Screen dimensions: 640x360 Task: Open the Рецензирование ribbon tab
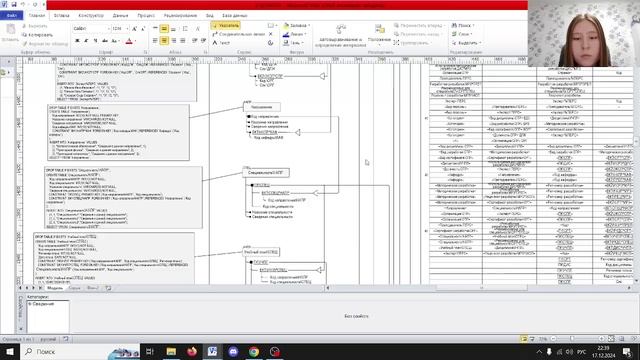[180, 16]
